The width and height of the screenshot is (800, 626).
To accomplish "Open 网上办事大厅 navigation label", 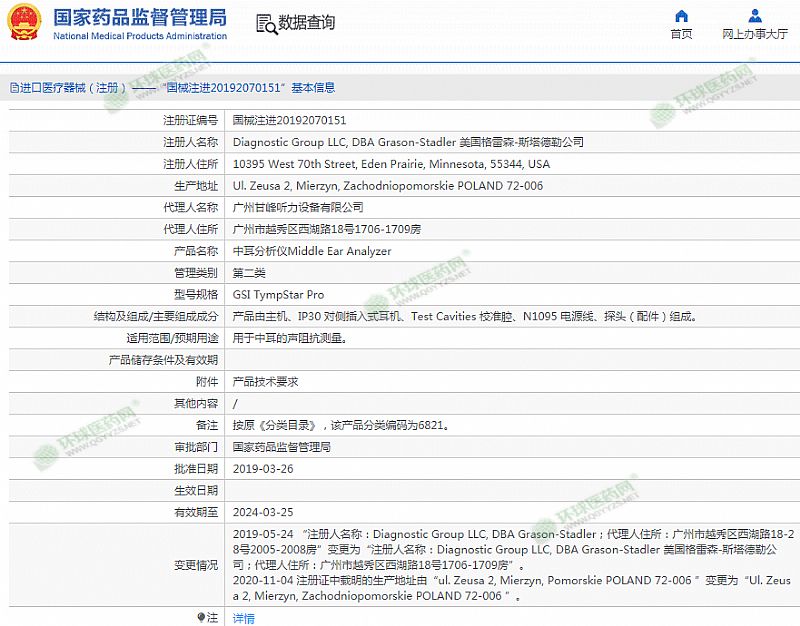I will 755,34.
